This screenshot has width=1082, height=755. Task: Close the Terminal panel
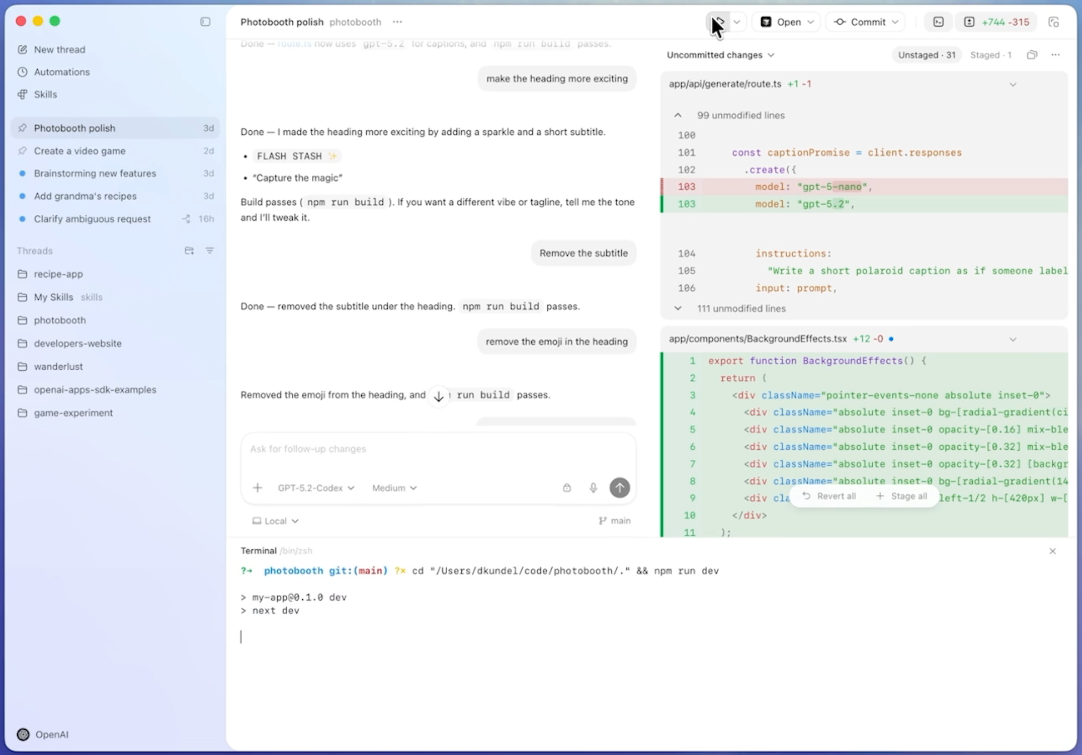pyautogui.click(x=1052, y=551)
